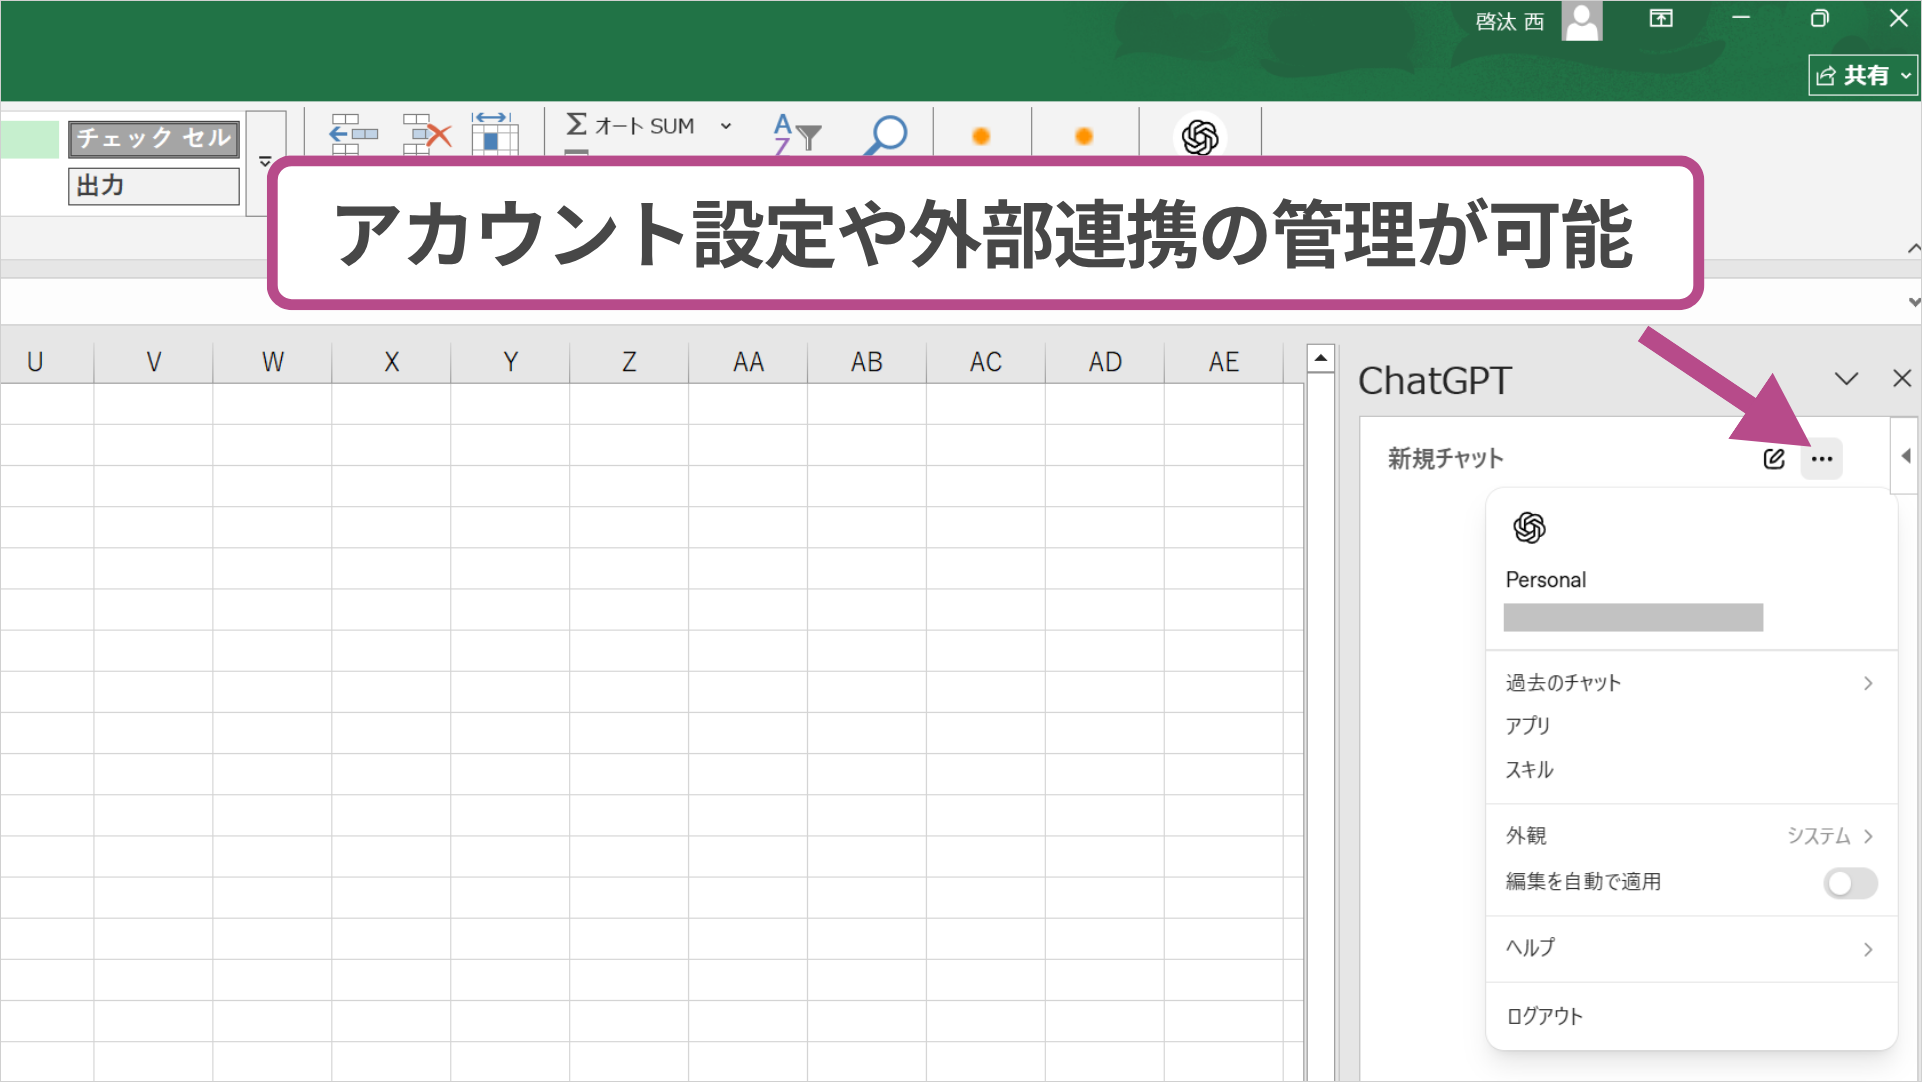This screenshot has width=1922, height=1082.
Task: Select column Y header
Action: (x=510, y=362)
